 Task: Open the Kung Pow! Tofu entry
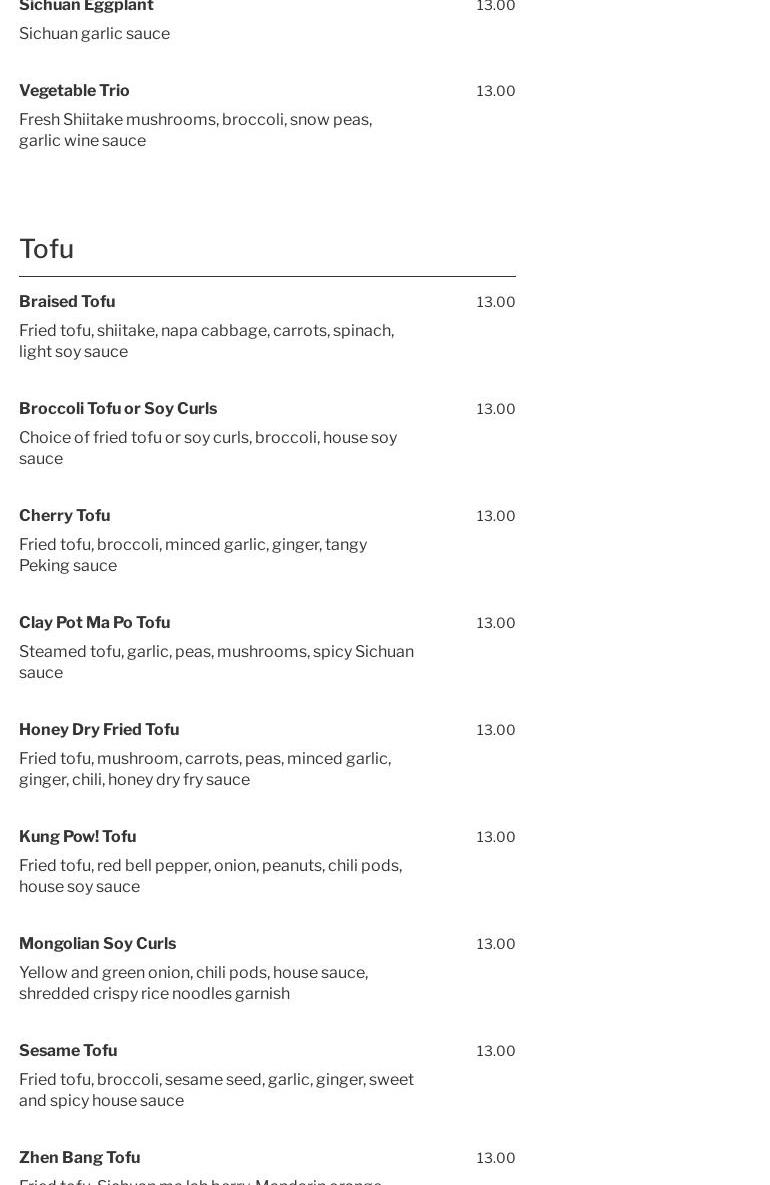77,836
